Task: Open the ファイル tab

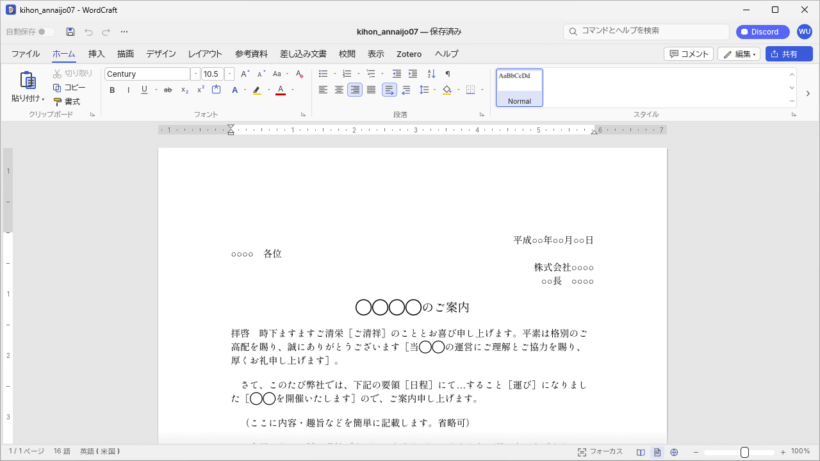Action: (25, 54)
